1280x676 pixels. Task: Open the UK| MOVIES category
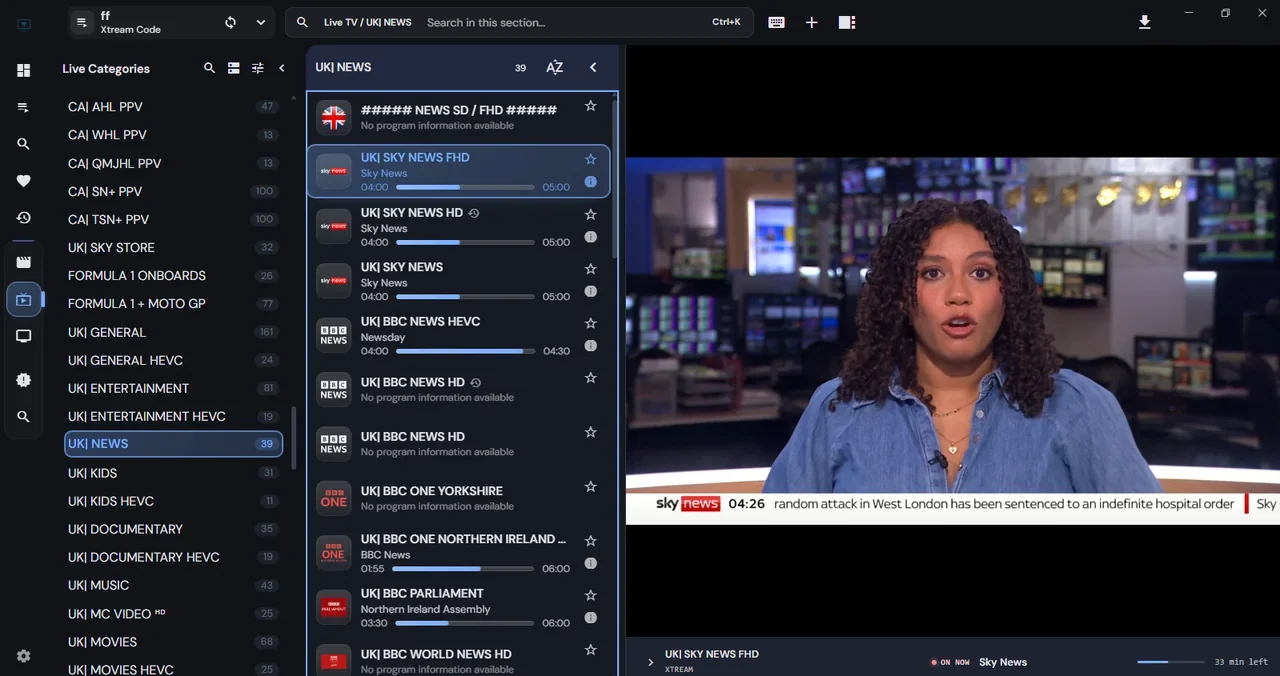pyautogui.click(x=172, y=642)
